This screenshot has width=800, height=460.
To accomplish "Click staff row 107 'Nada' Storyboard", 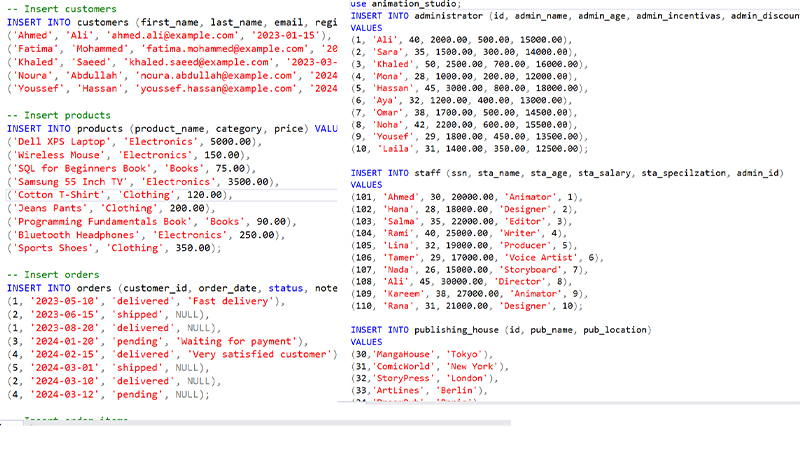I will click(469, 270).
